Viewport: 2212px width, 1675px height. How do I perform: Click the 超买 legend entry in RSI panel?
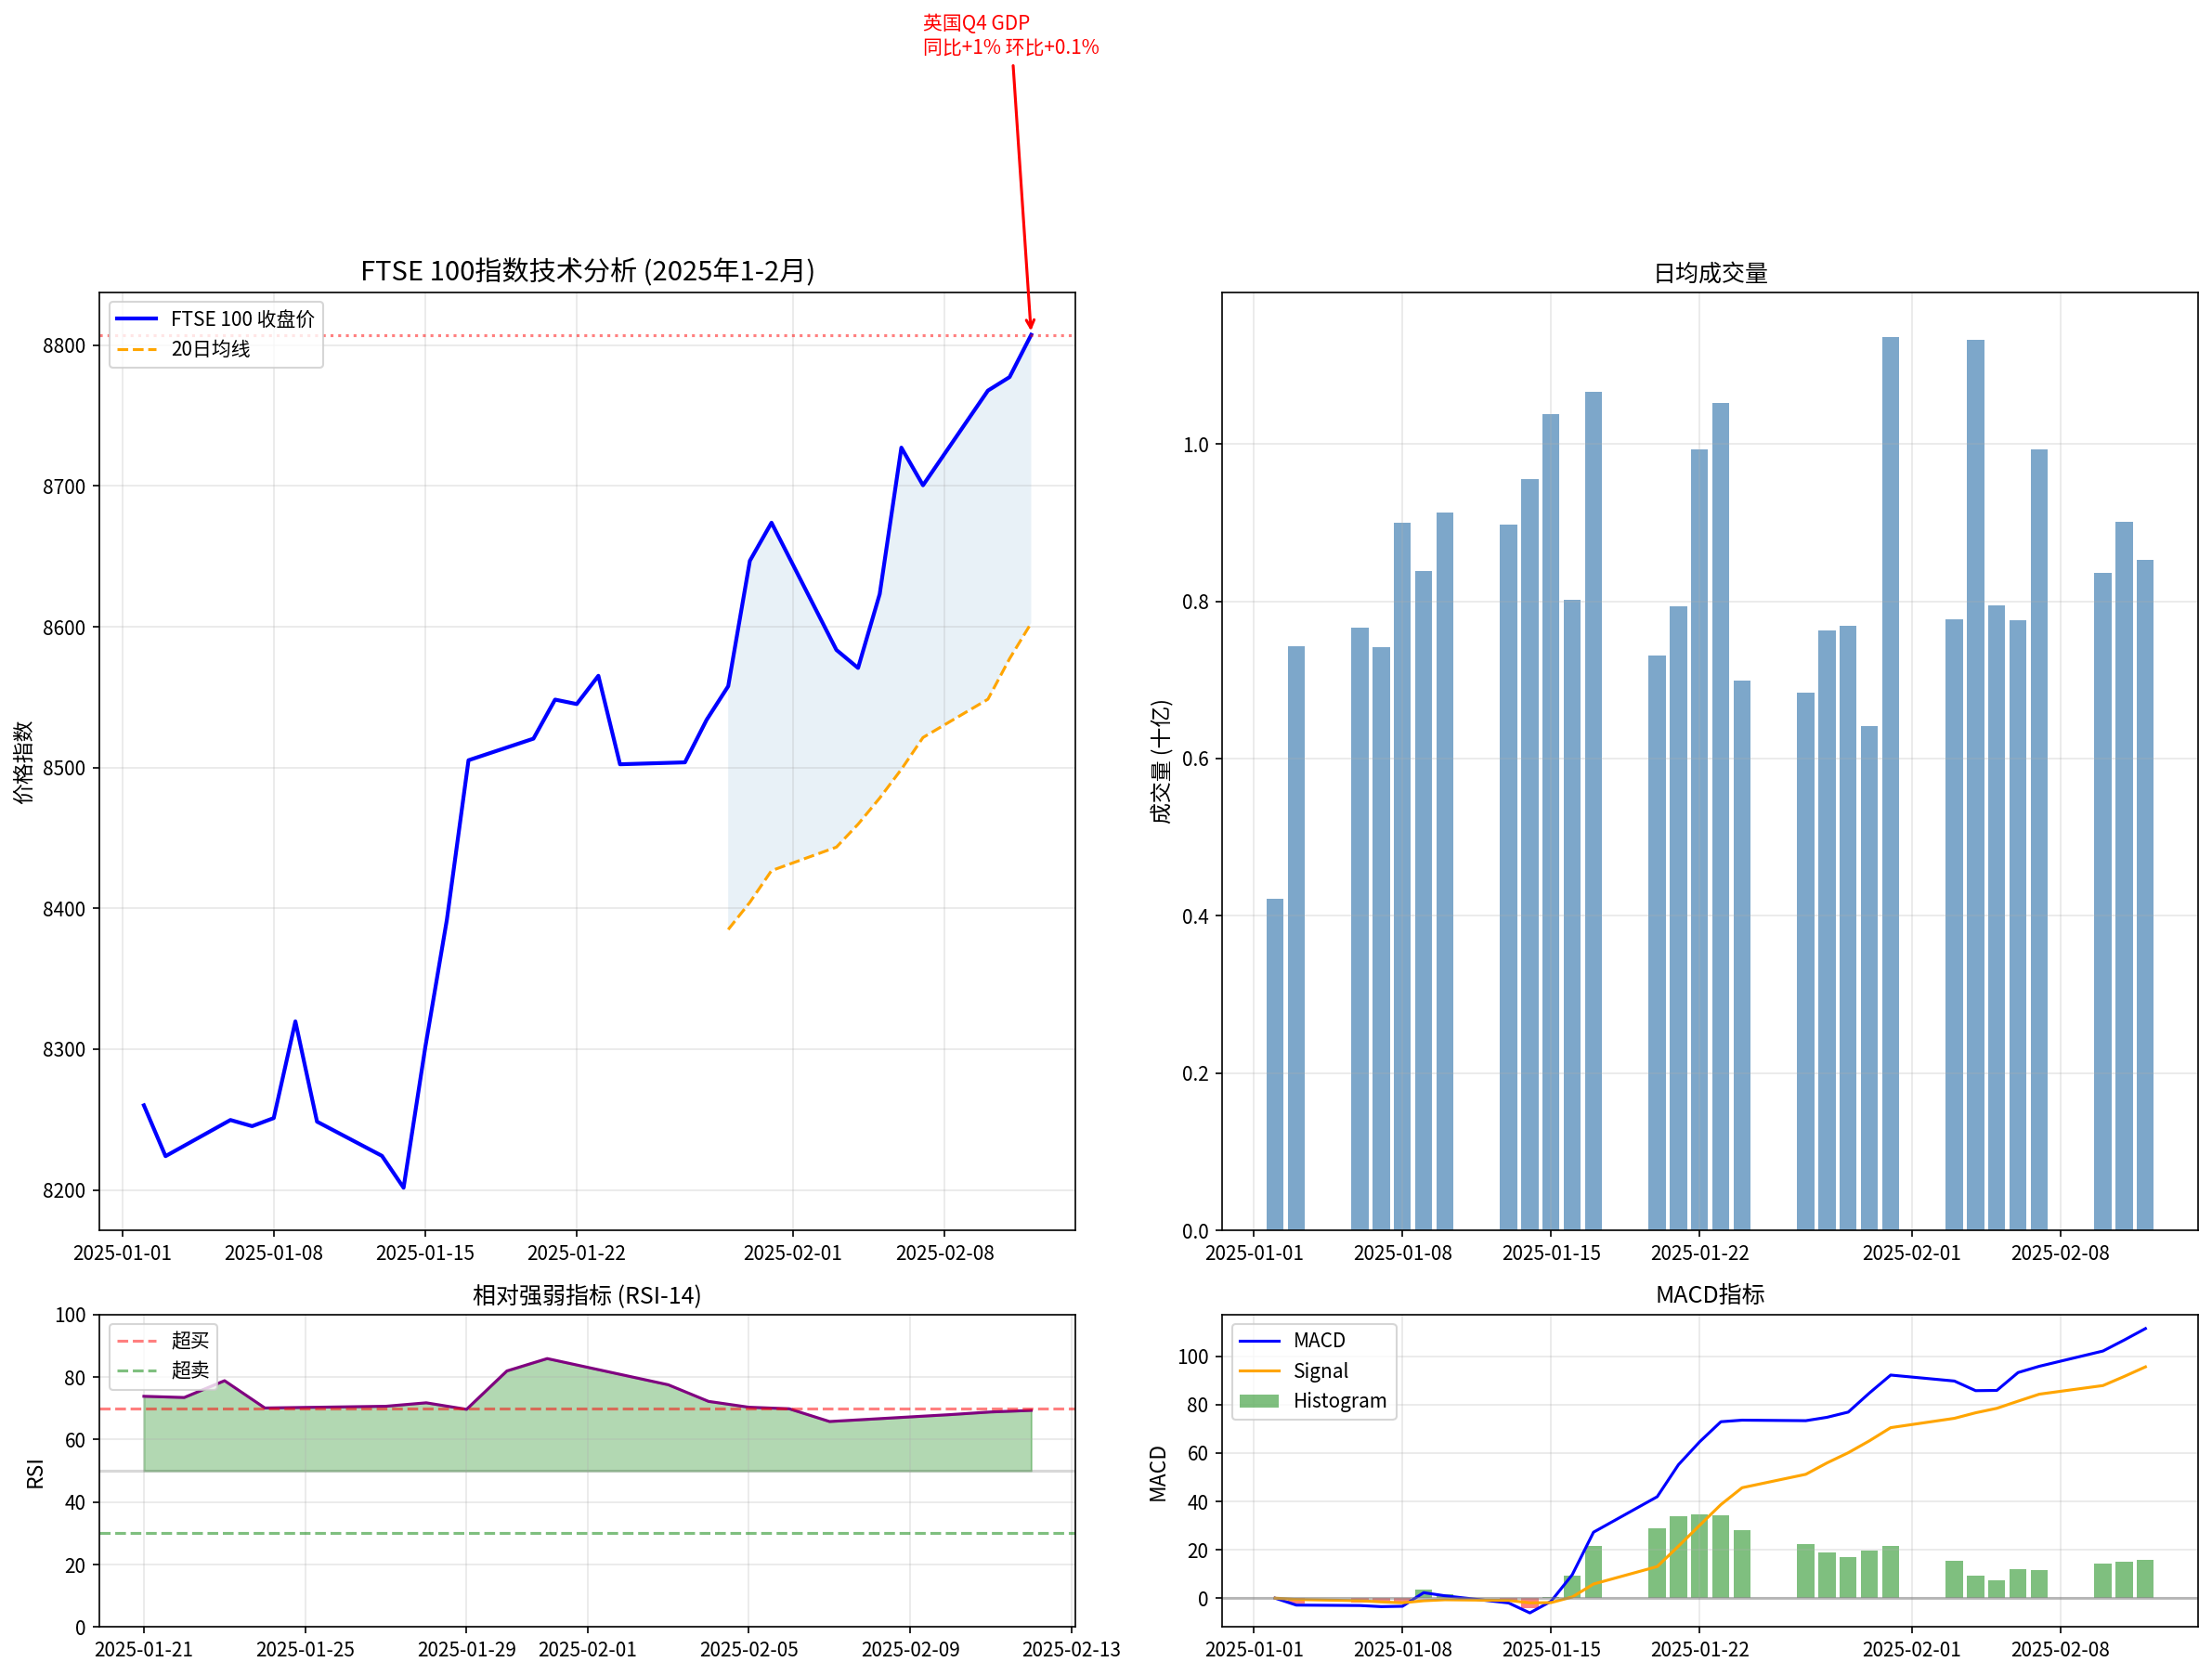point(189,1340)
